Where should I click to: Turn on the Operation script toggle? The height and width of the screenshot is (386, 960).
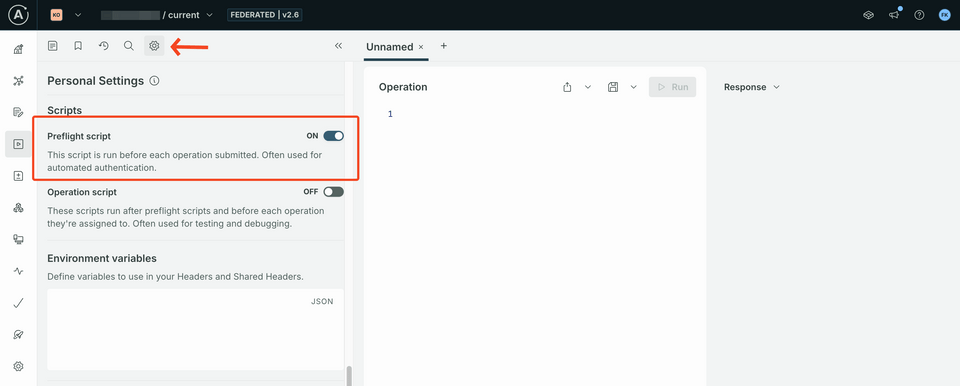click(x=334, y=192)
